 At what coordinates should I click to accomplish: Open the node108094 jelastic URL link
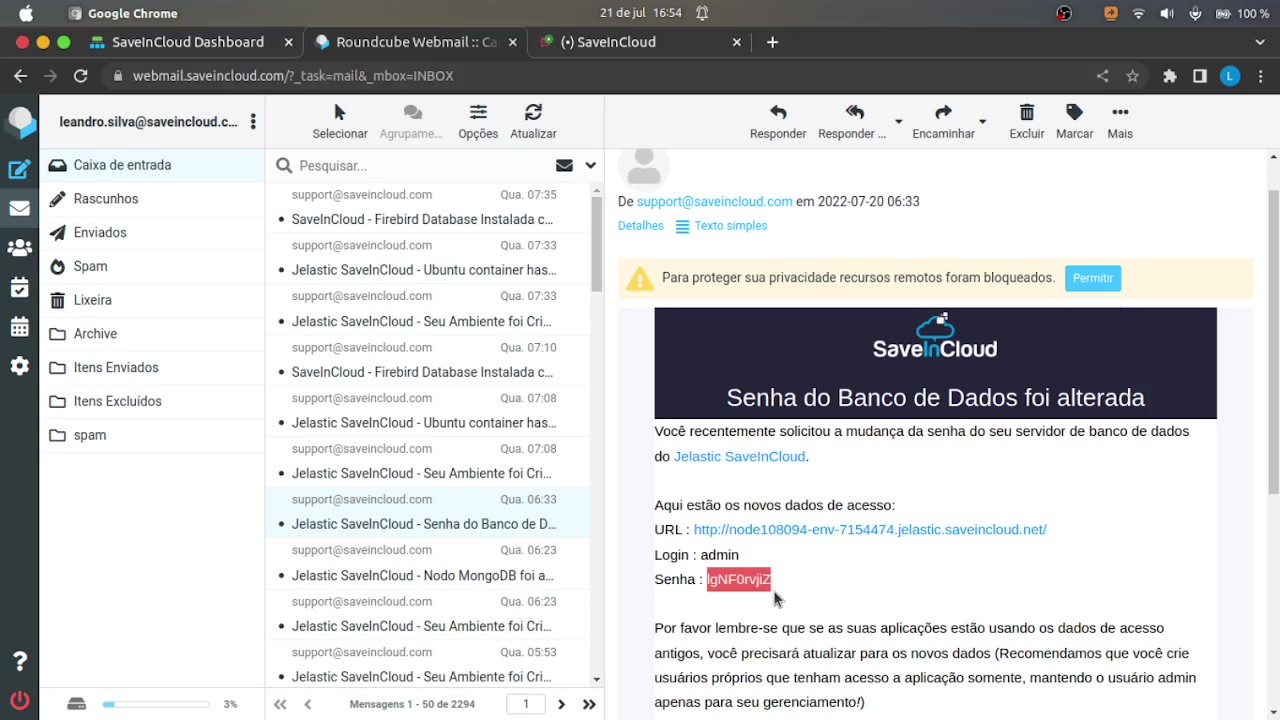click(x=870, y=530)
